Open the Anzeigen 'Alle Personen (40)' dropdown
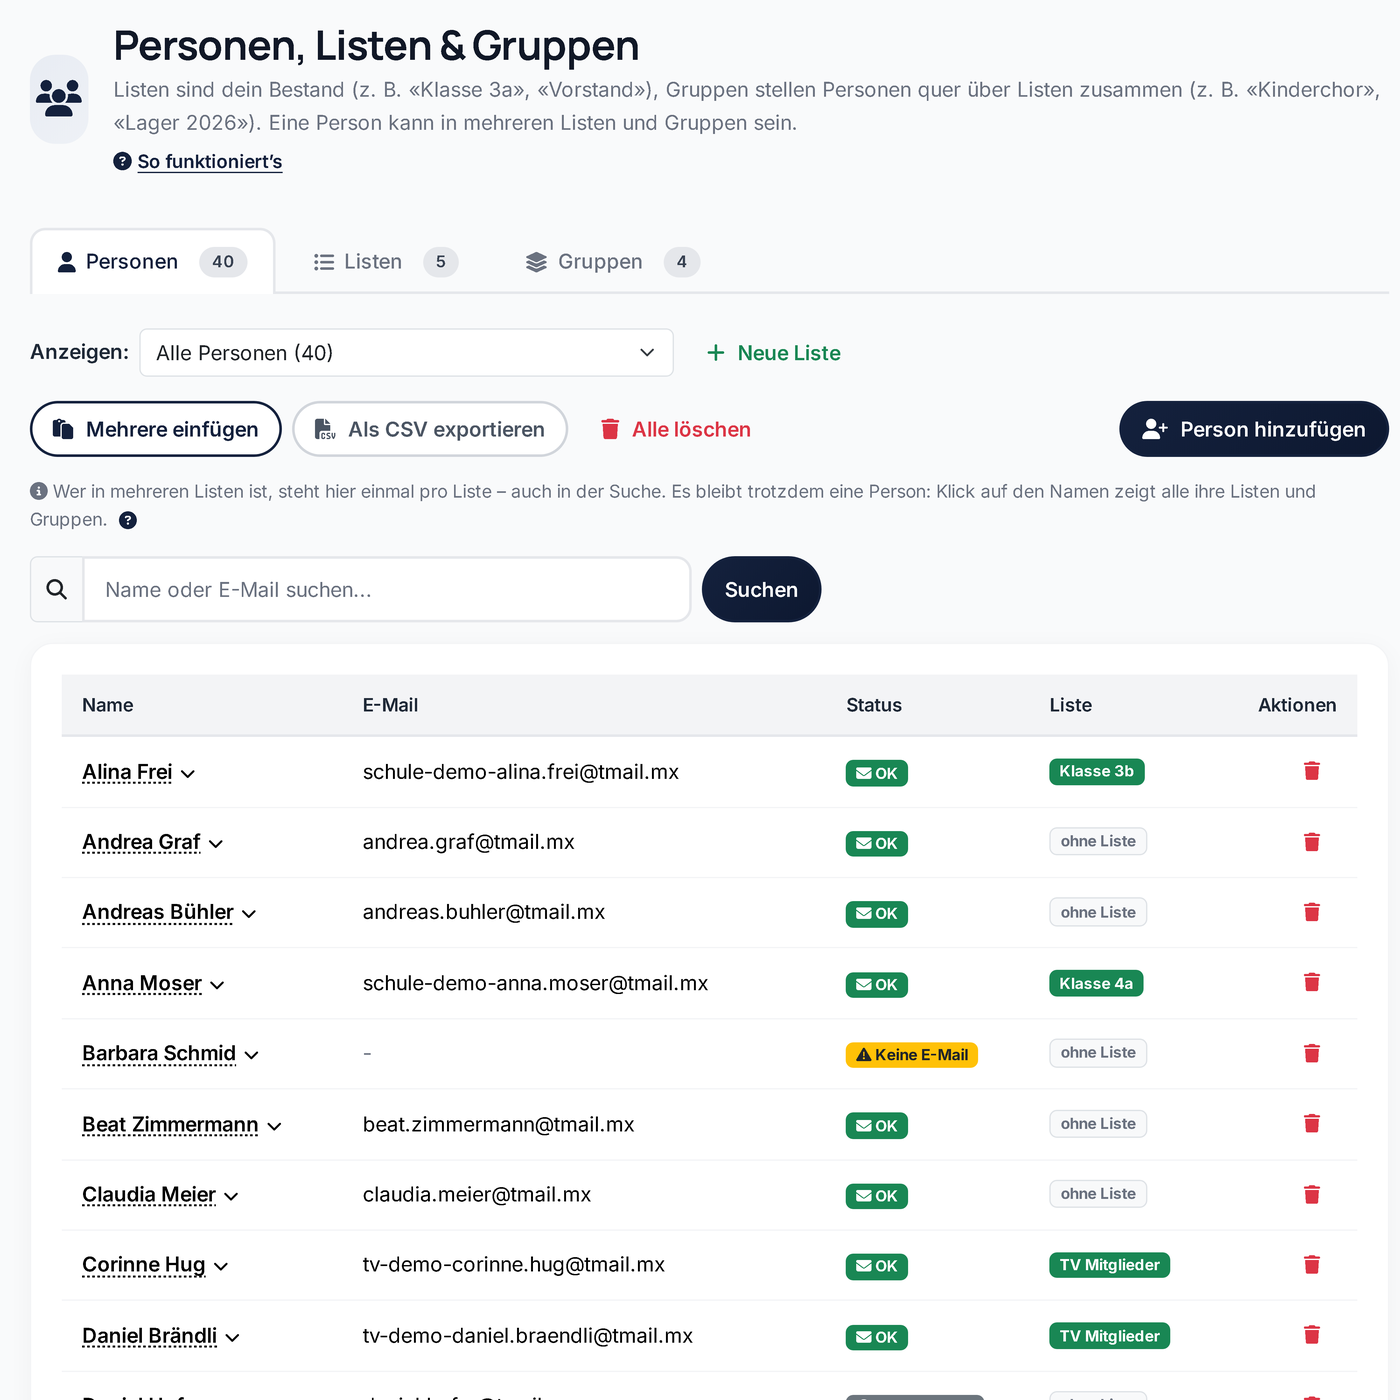1400x1400 pixels. 406,353
